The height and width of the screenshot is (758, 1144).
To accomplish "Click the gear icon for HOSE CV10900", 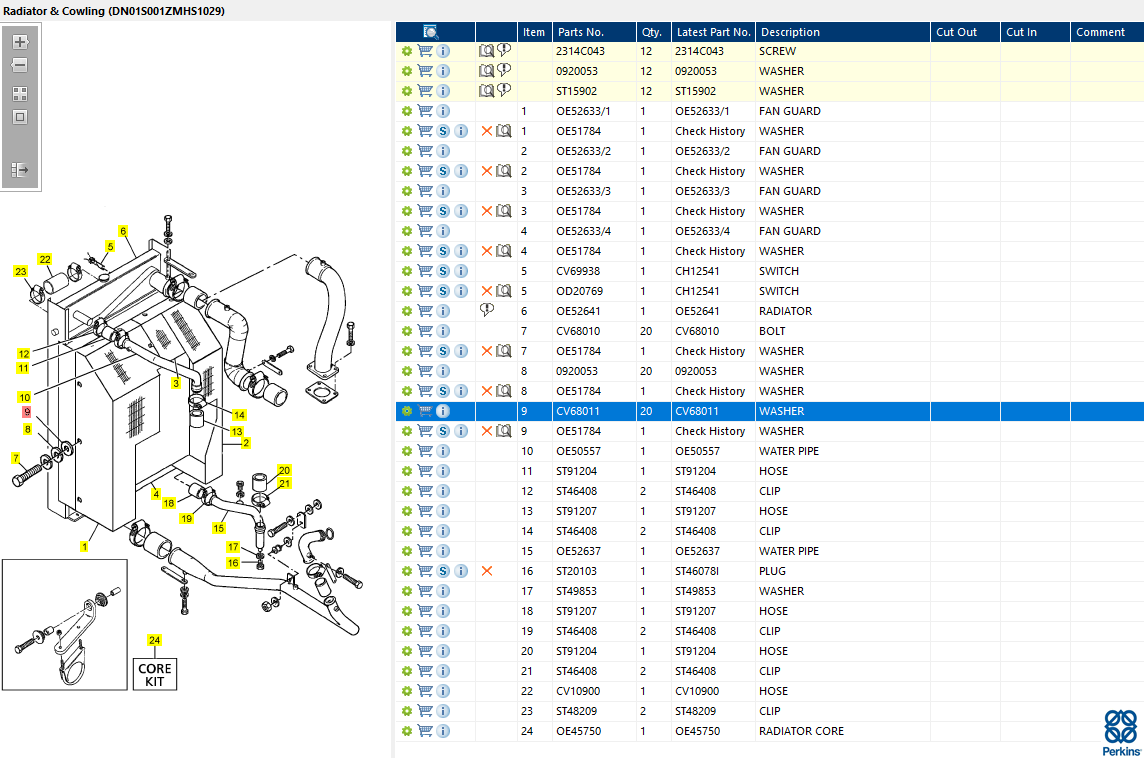I will [x=406, y=692].
